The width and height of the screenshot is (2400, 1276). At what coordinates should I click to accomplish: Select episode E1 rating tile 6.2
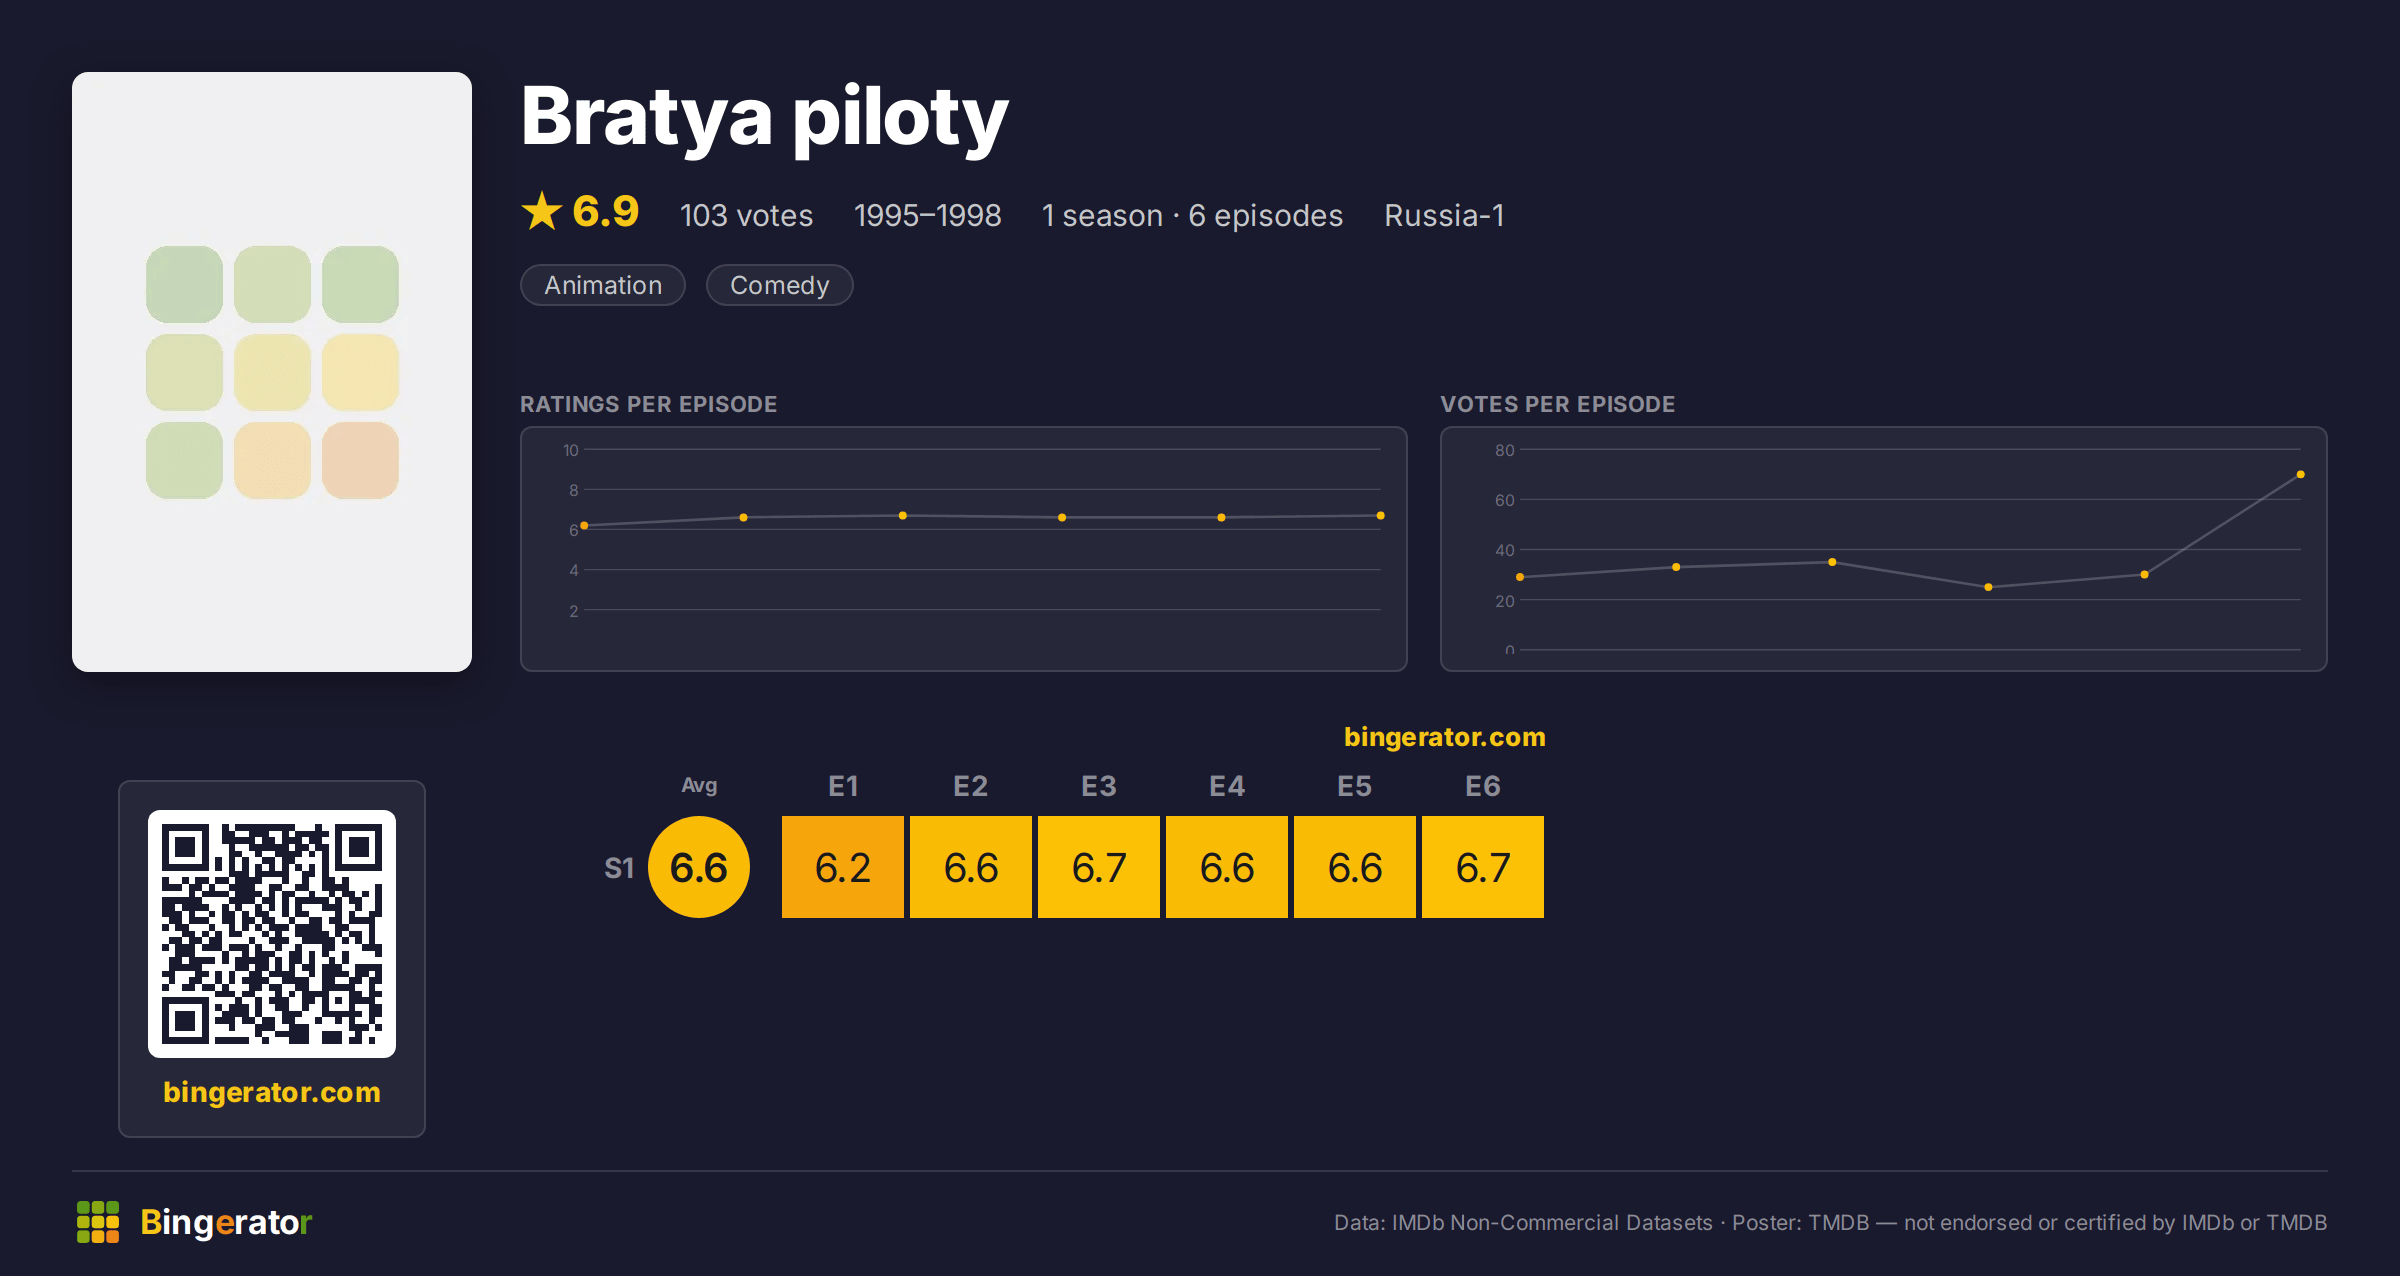pyautogui.click(x=843, y=867)
